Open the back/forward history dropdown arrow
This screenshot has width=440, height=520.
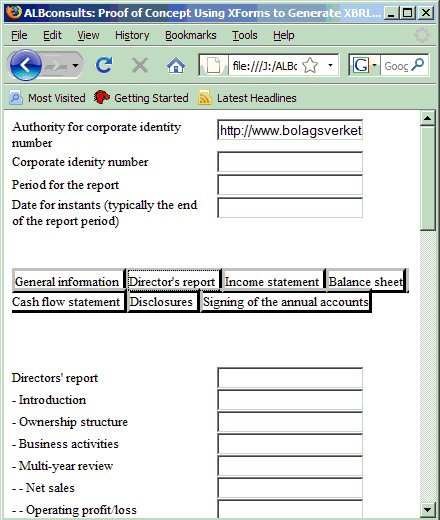[x=76, y=65]
